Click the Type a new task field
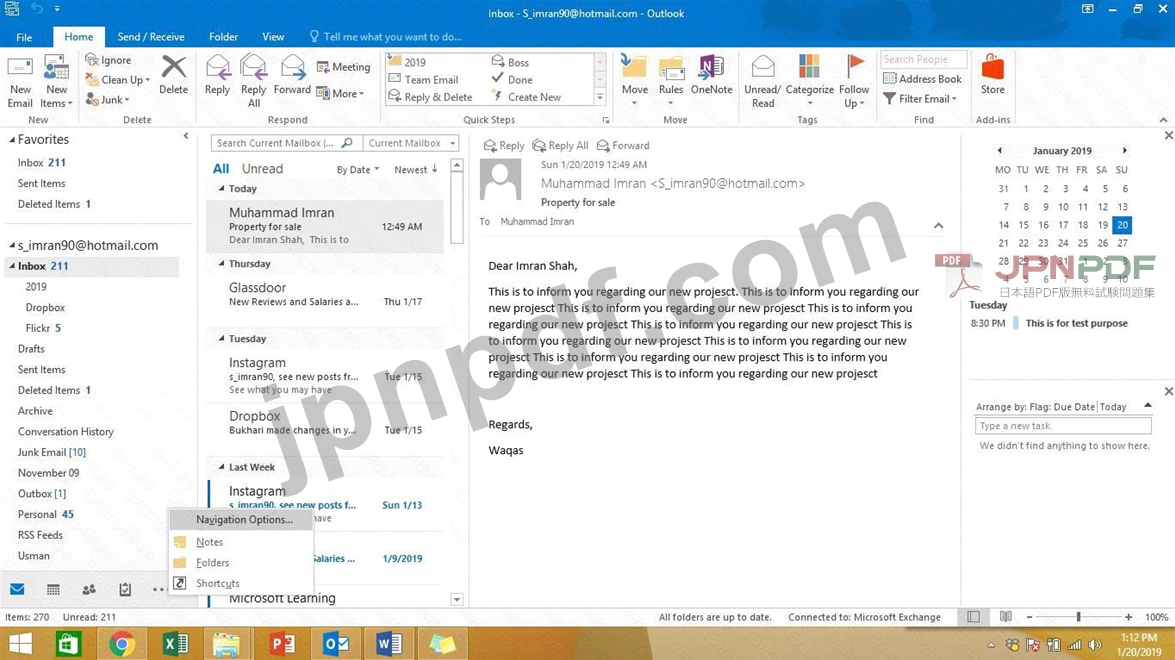 [x=1063, y=426]
